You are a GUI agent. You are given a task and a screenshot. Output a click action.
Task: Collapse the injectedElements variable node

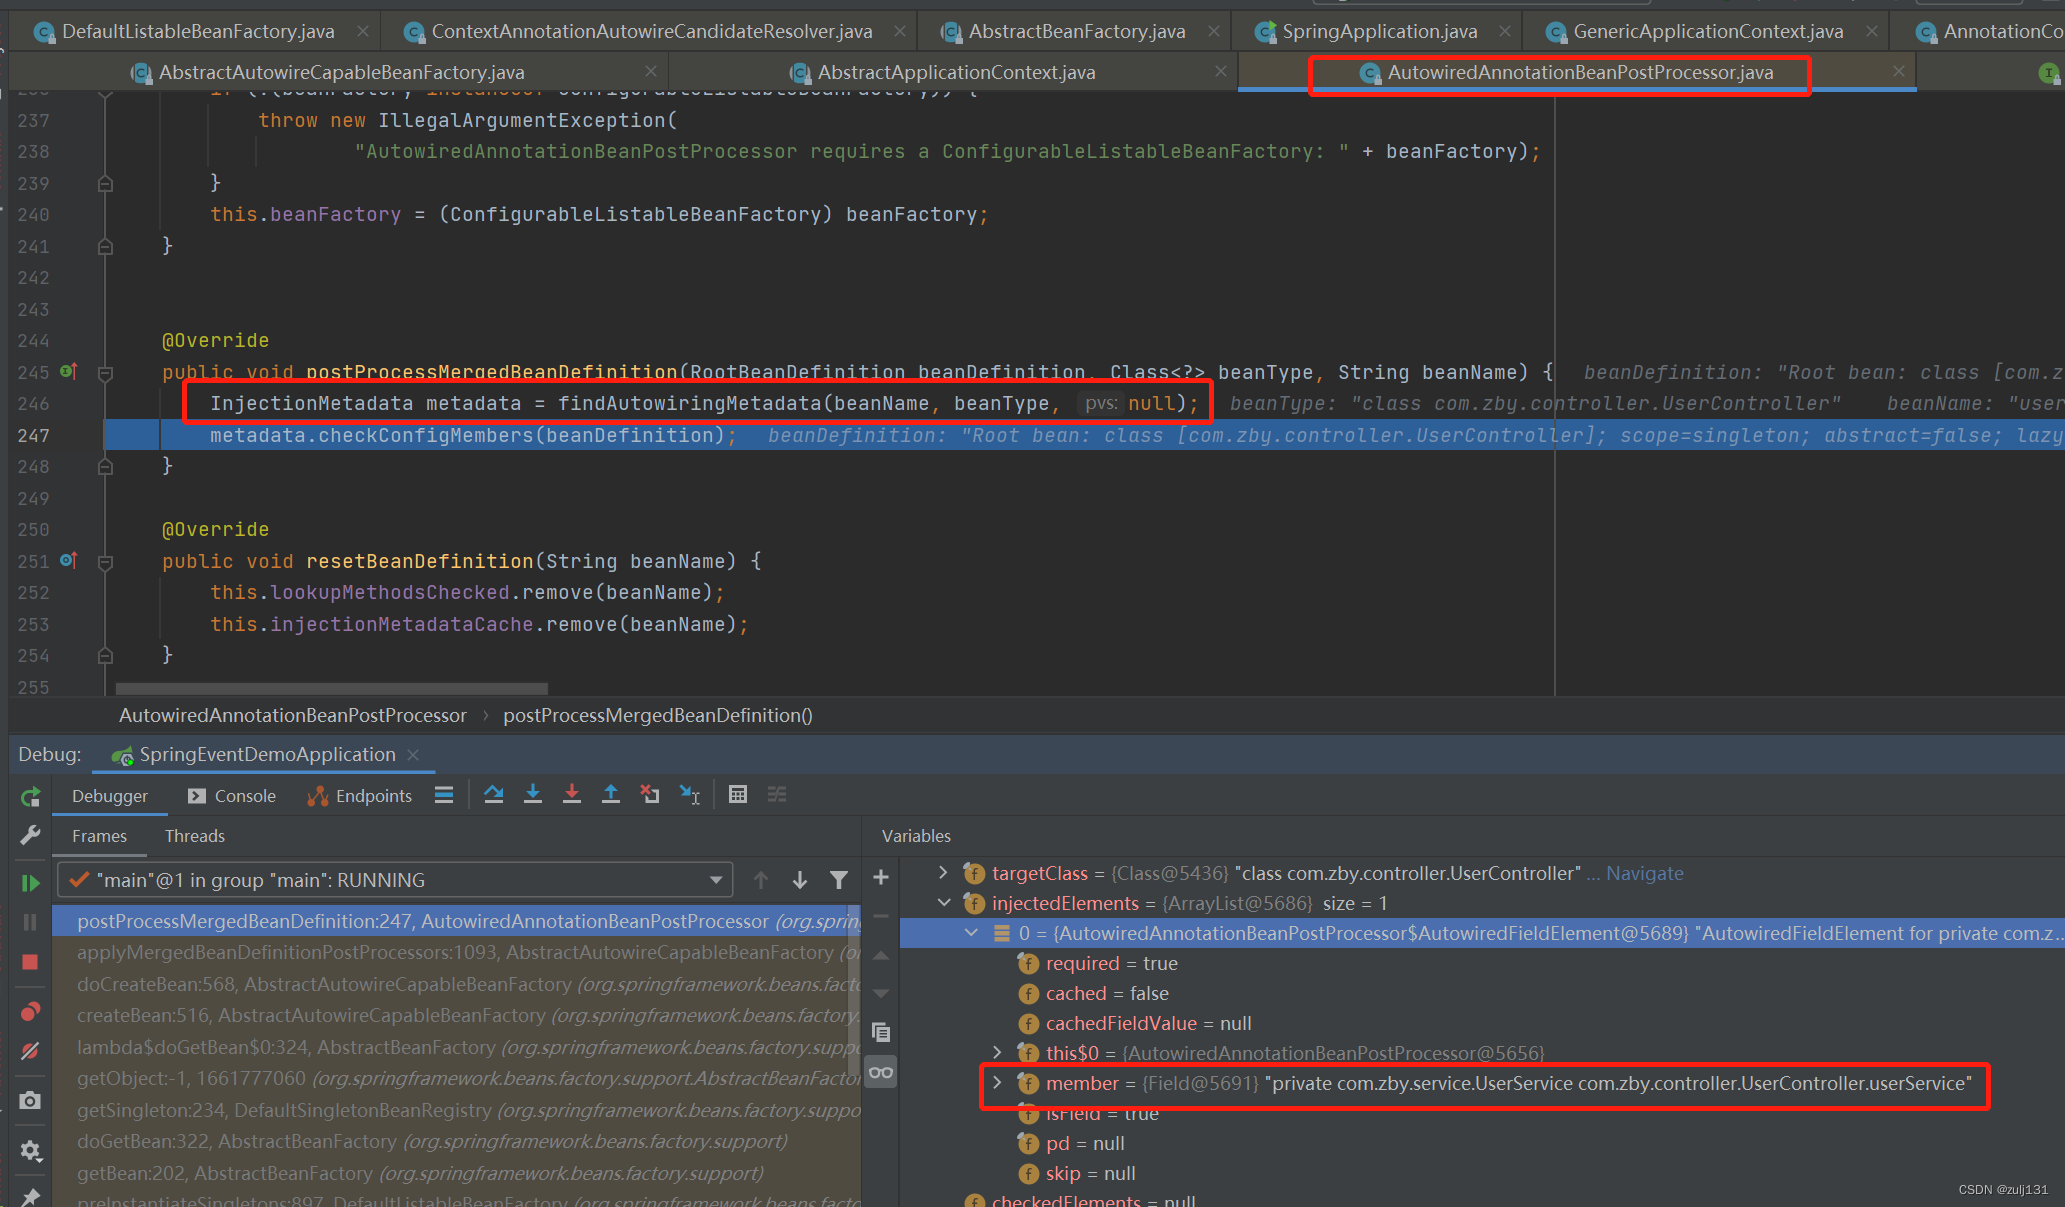pyautogui.click(x=943, y=903)
